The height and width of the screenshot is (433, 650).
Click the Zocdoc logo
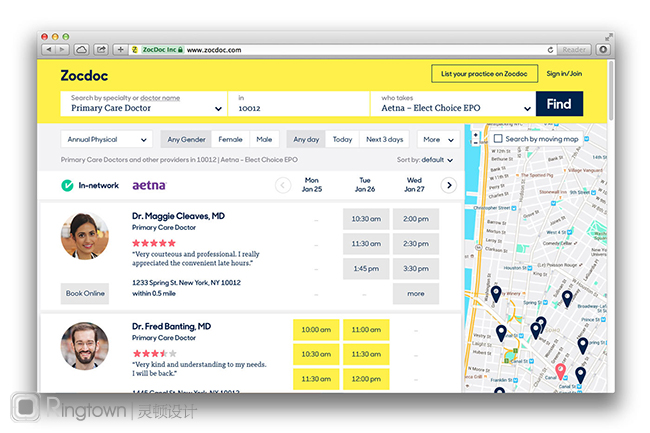click(x=84, y=76)
